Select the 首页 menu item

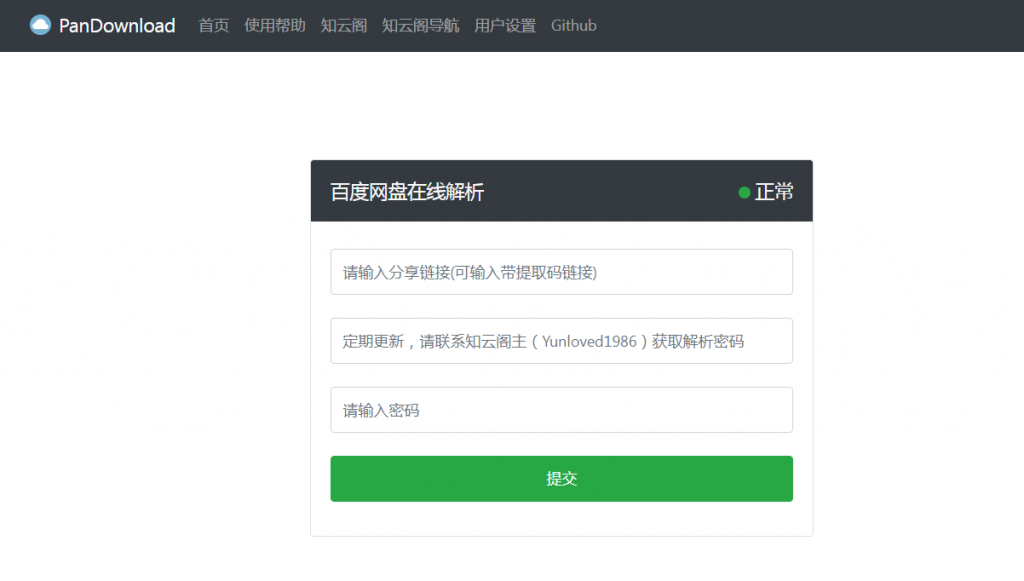213,26
